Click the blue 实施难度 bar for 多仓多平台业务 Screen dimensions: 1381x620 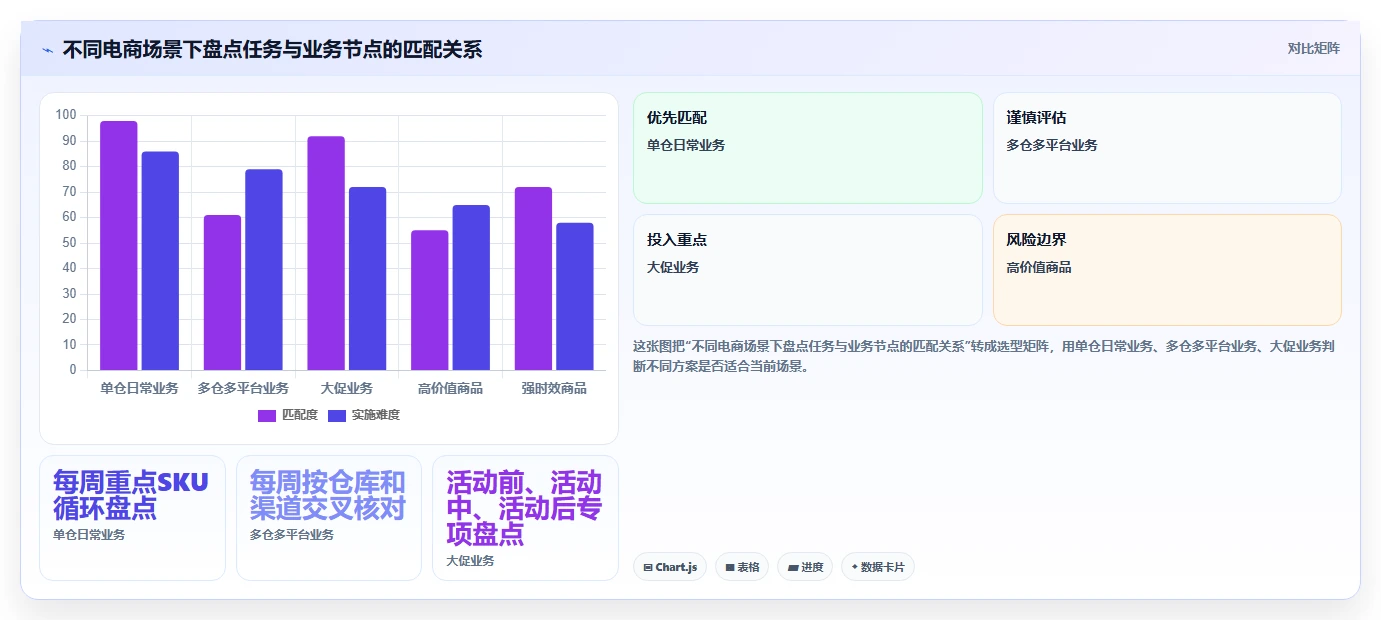point(264,270)
